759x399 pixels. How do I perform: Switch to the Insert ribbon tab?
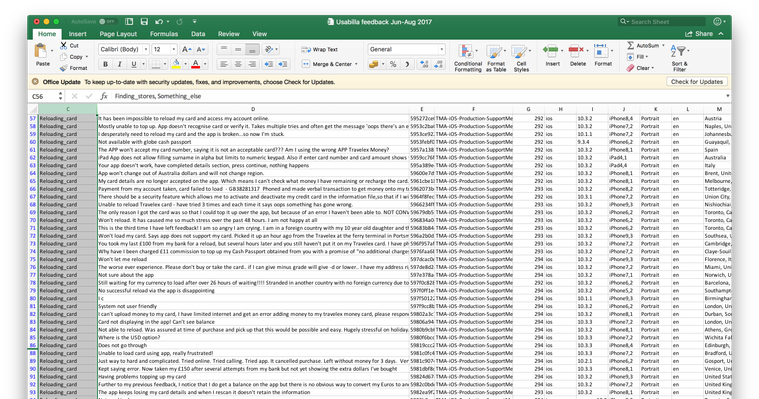tap(77, 34)
